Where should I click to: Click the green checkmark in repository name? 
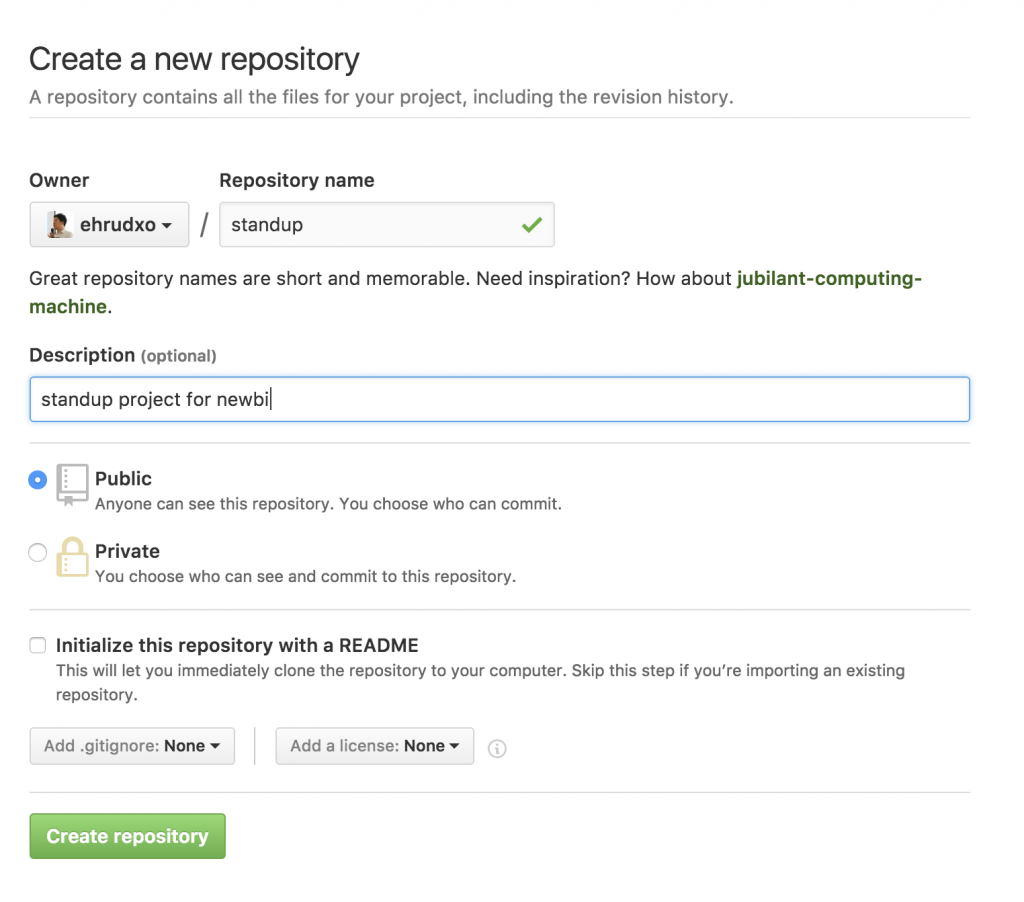[532, 225]
